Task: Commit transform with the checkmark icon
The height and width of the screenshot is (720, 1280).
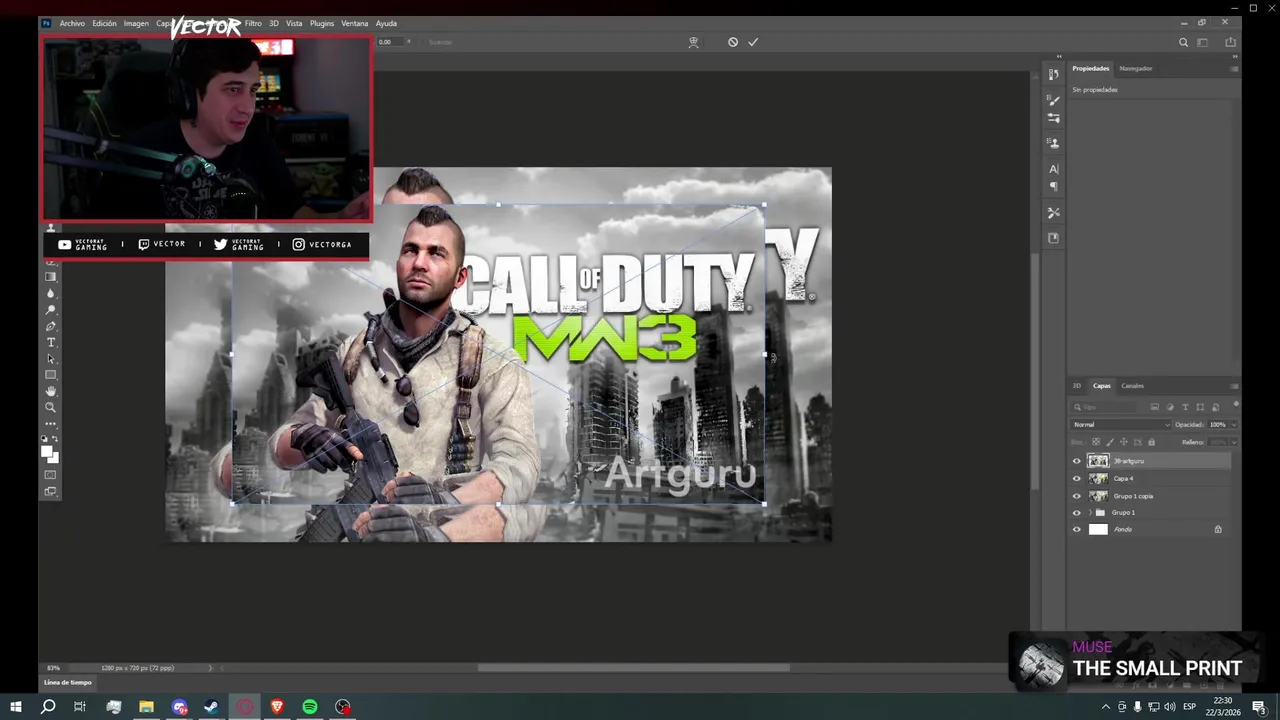Action: coord(753,42)
